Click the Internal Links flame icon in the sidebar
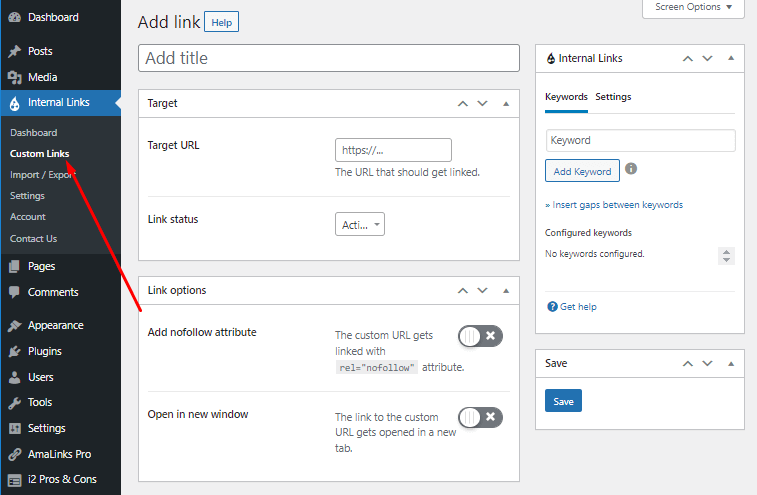 [15, 103]
